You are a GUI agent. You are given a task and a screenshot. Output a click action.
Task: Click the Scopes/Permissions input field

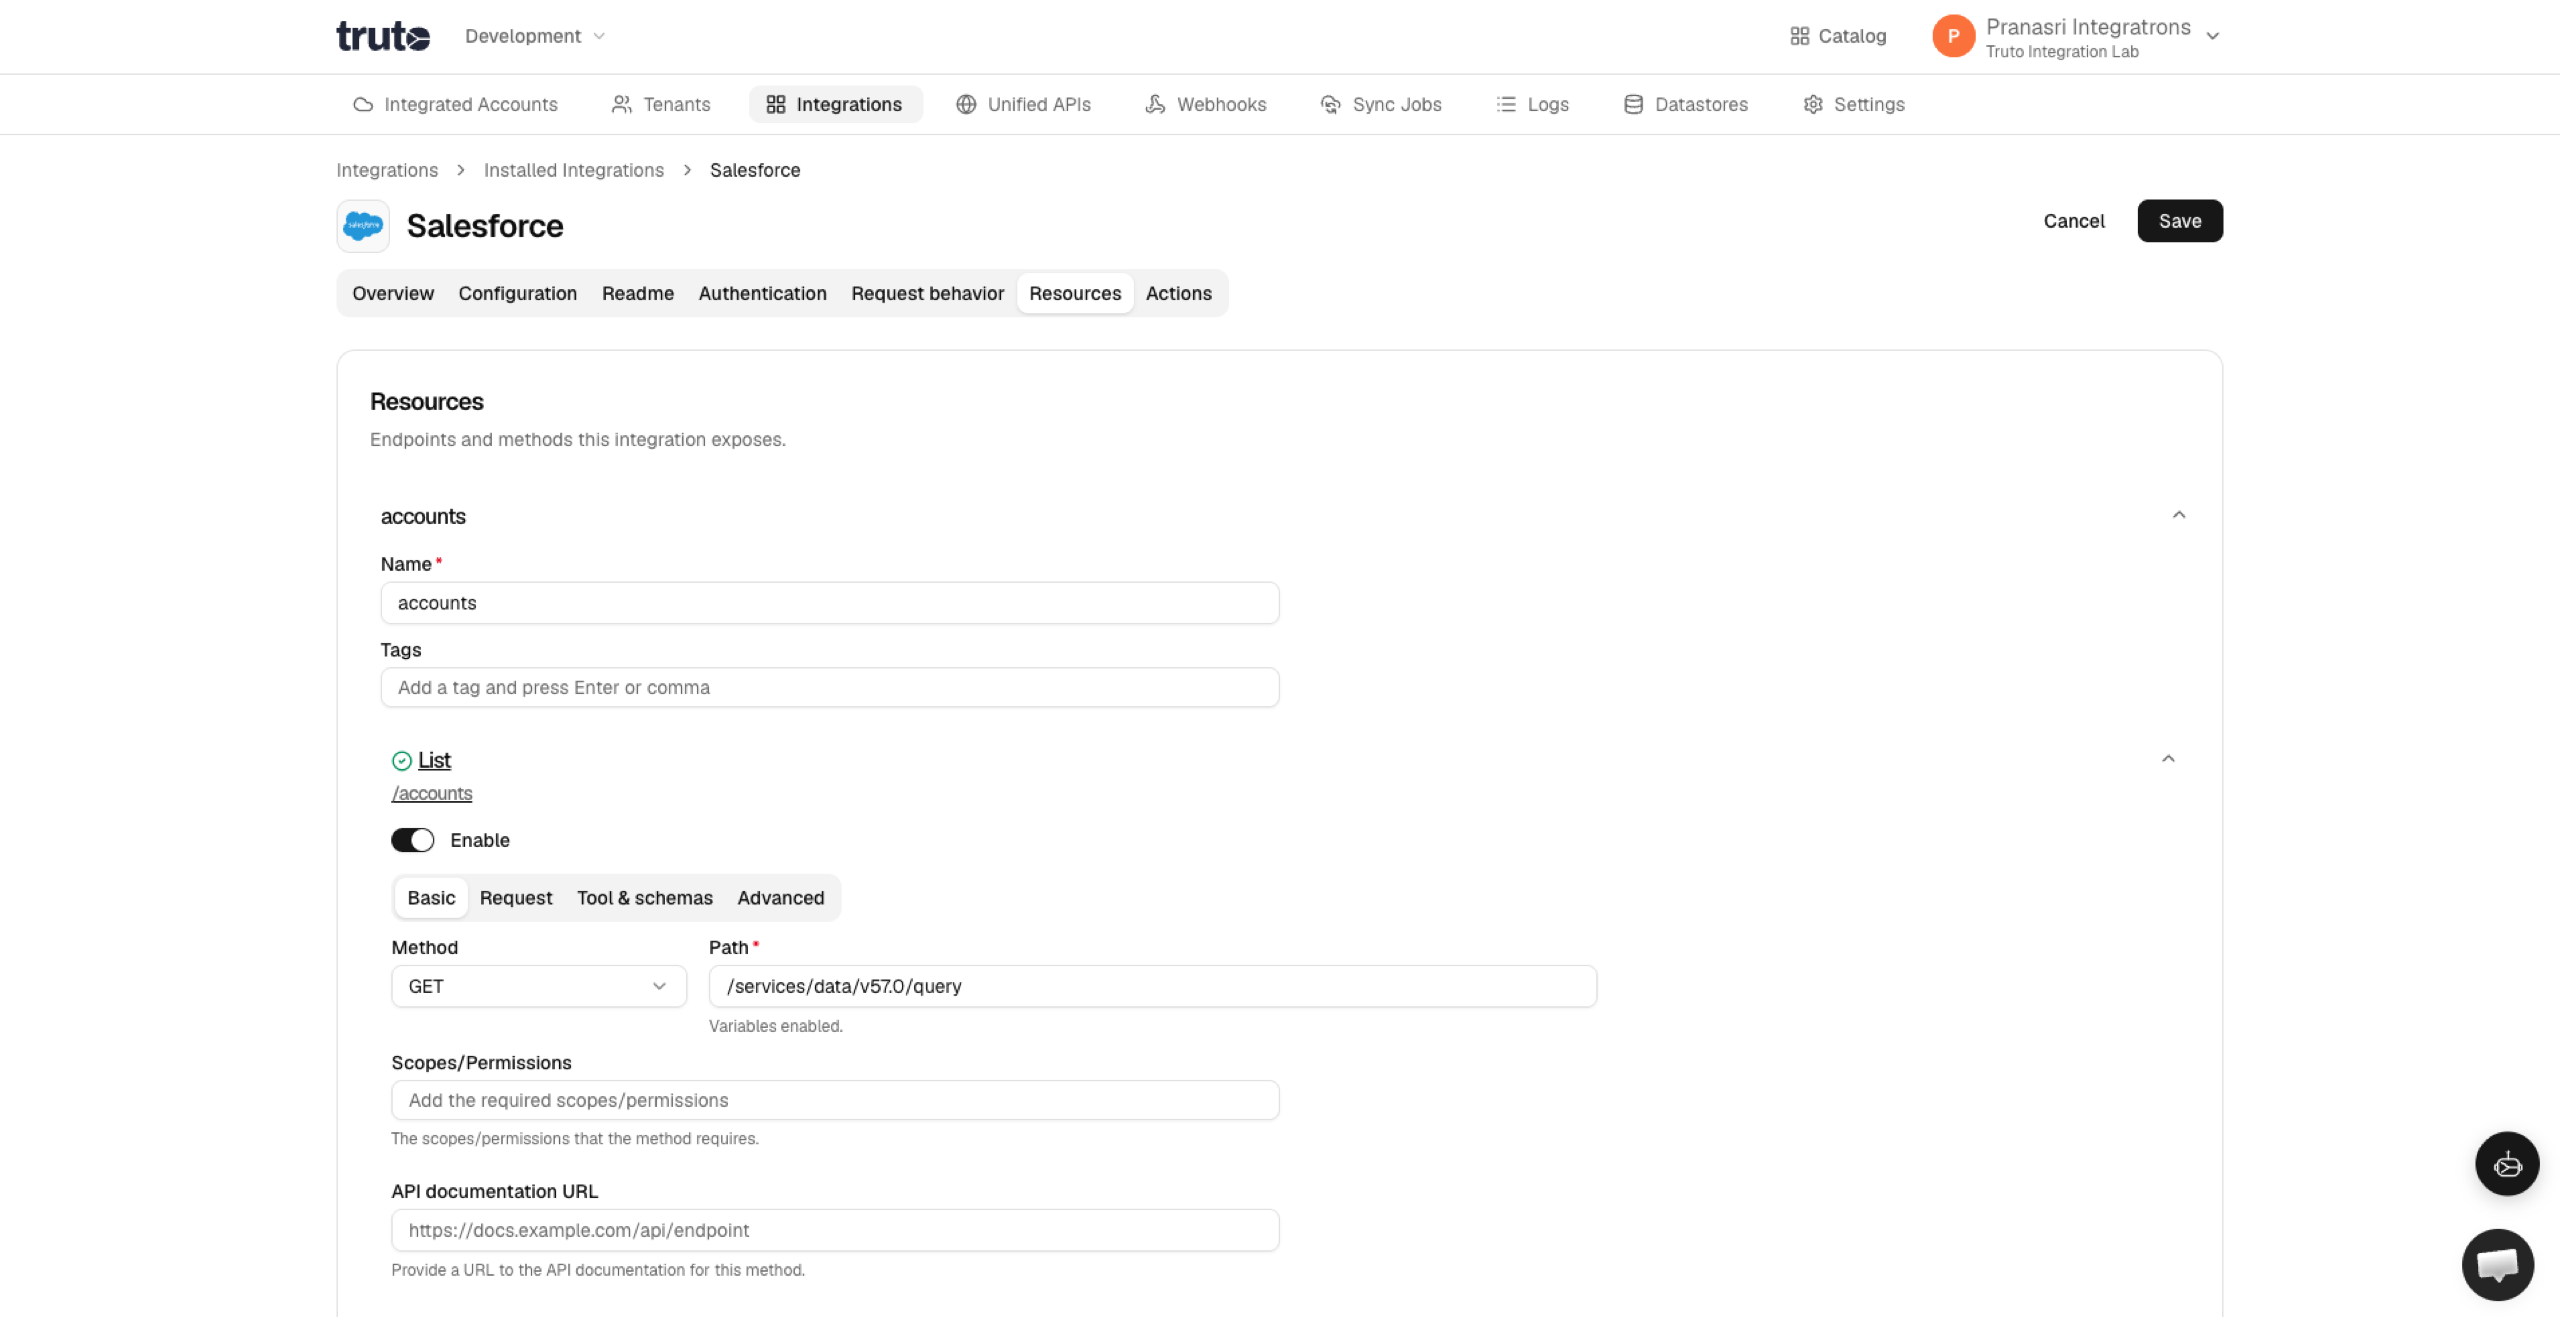click(x=835, y=1100)
